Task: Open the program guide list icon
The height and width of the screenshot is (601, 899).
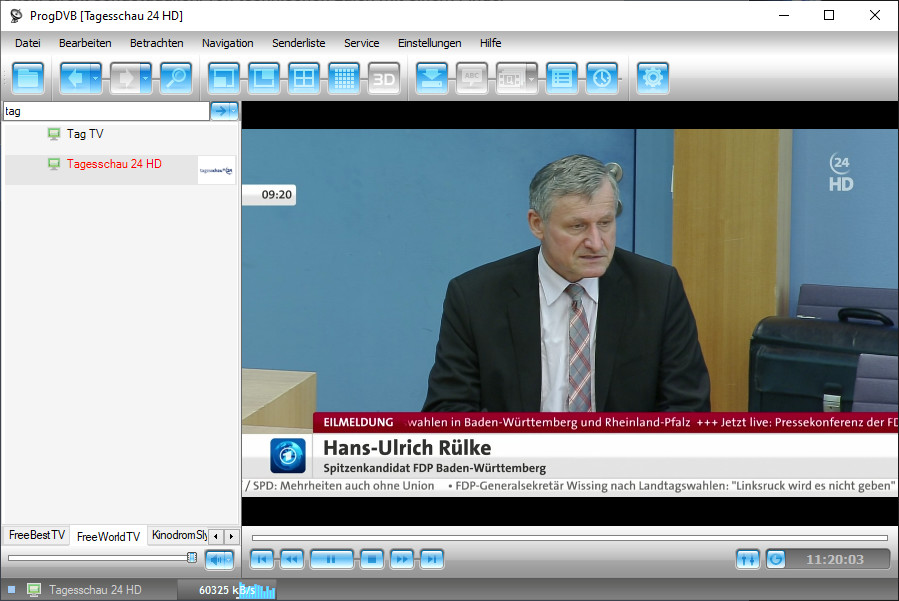Action: [x=562, y=79]
